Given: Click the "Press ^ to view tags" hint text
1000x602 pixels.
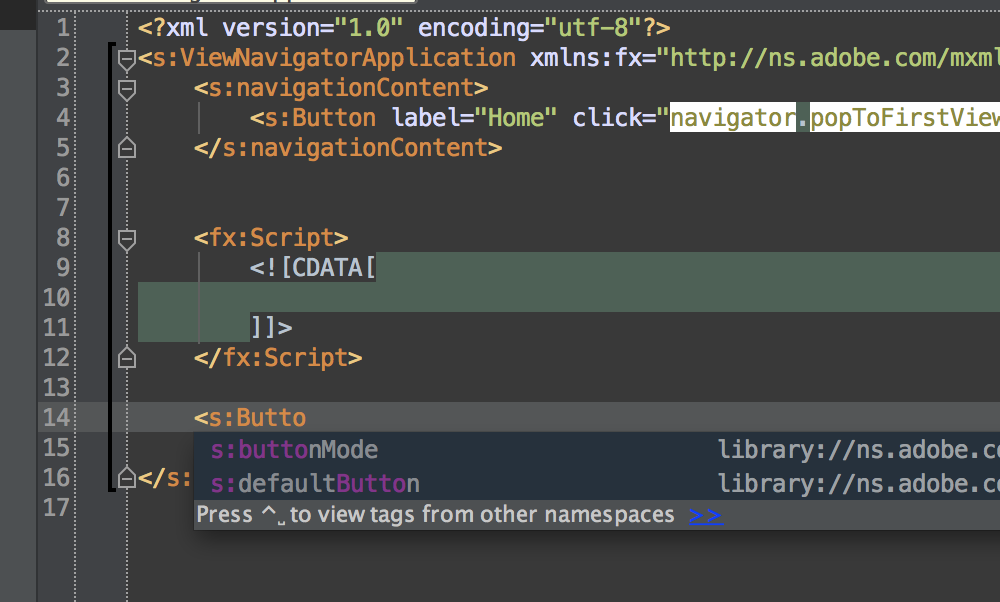Looking at the screenshot, I should click(x=435, y=515).
